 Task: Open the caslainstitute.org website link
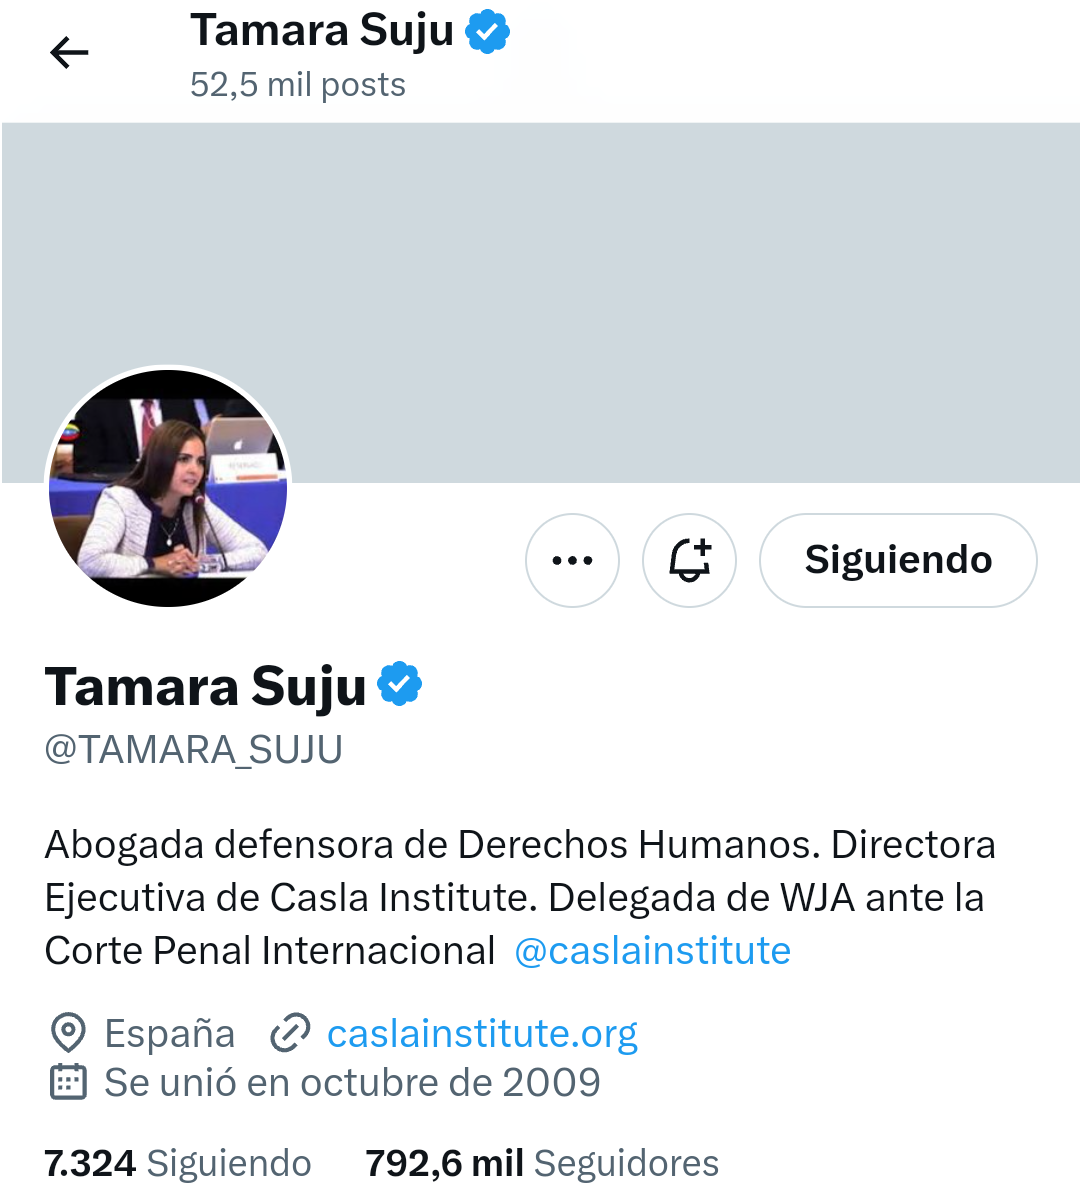tap(482, 1033)
